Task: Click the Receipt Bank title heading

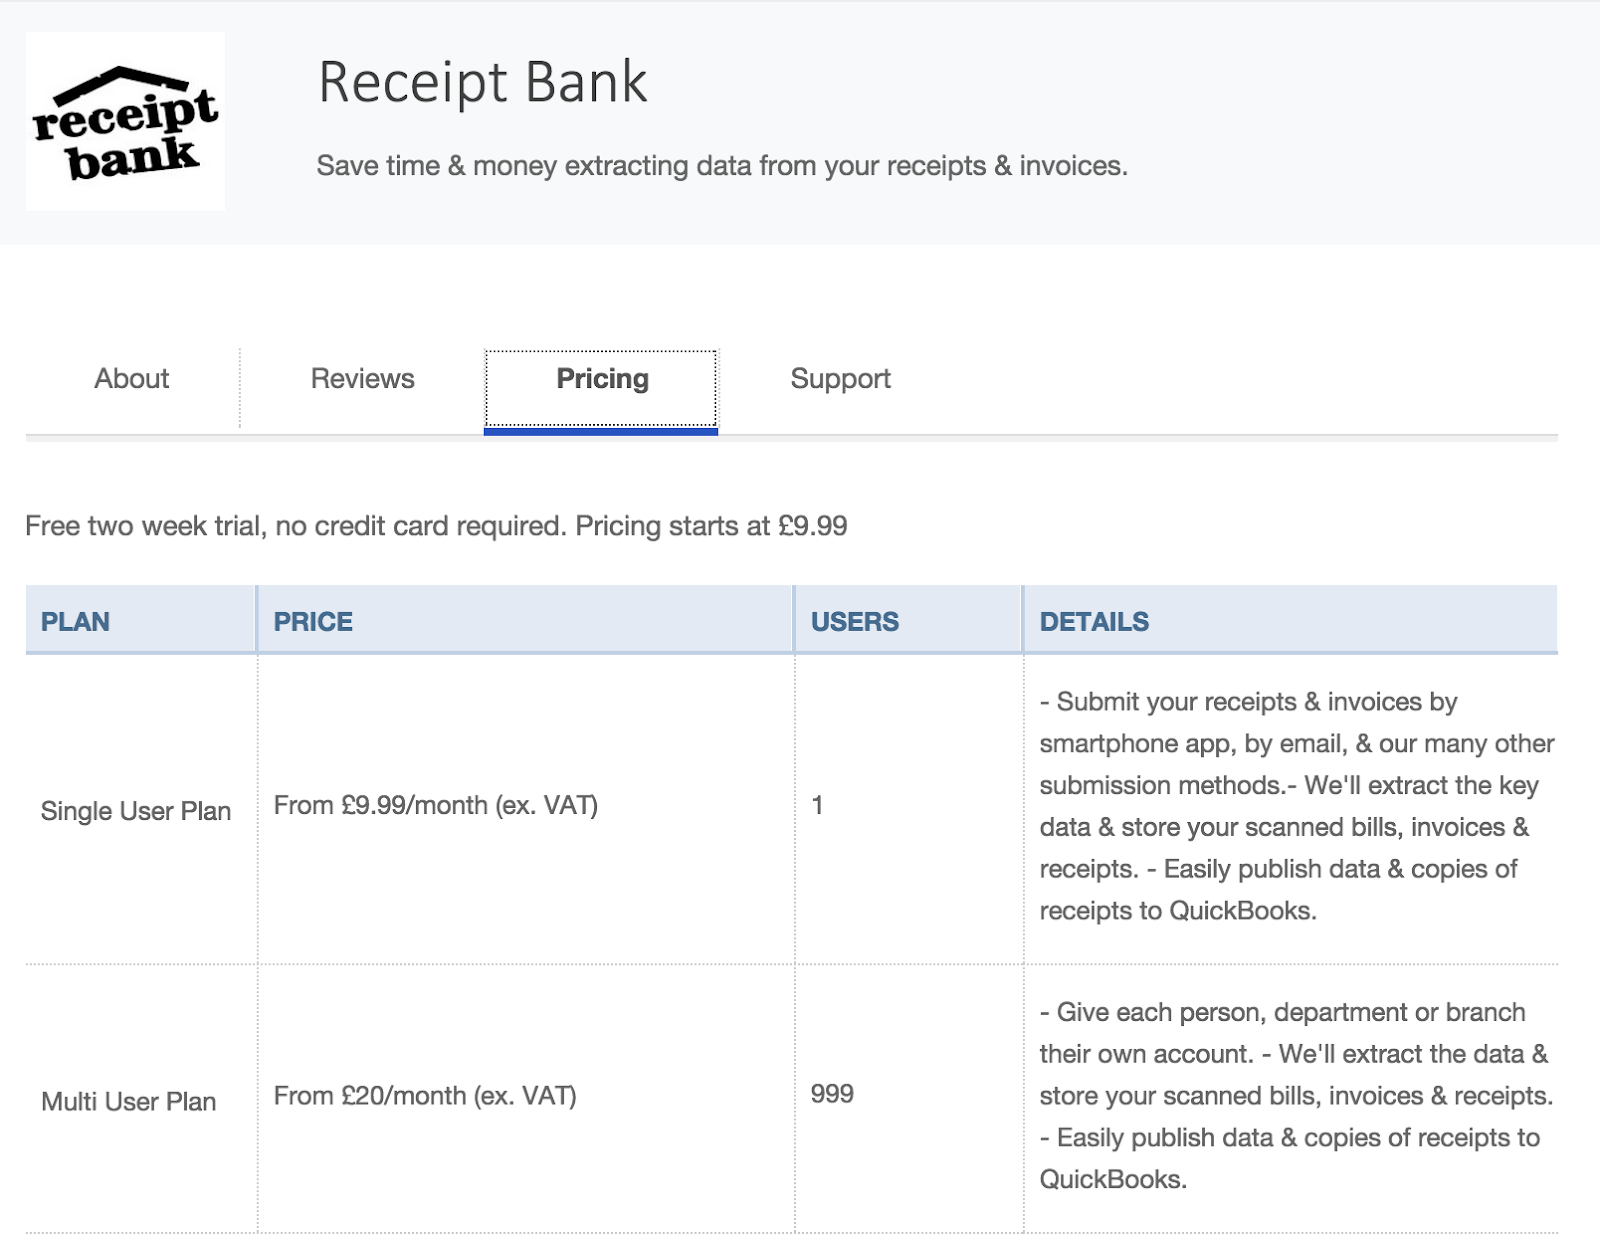Action: 483,82
